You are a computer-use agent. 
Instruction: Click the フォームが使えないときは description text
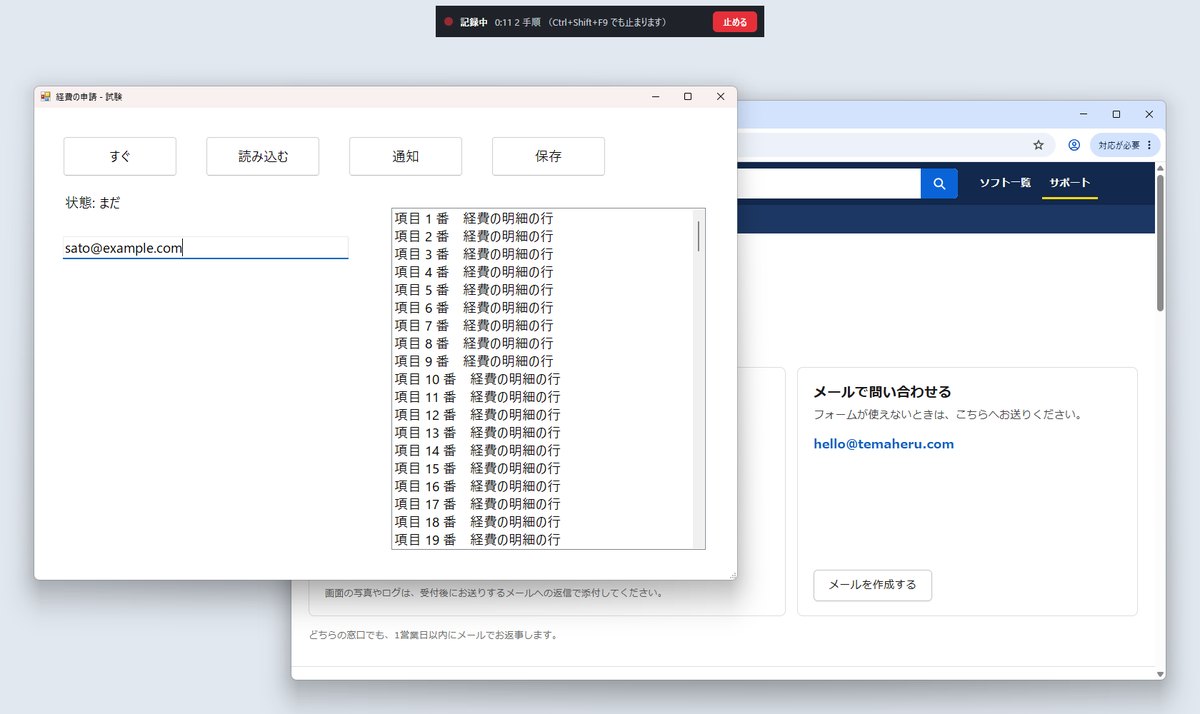(948, 414)
